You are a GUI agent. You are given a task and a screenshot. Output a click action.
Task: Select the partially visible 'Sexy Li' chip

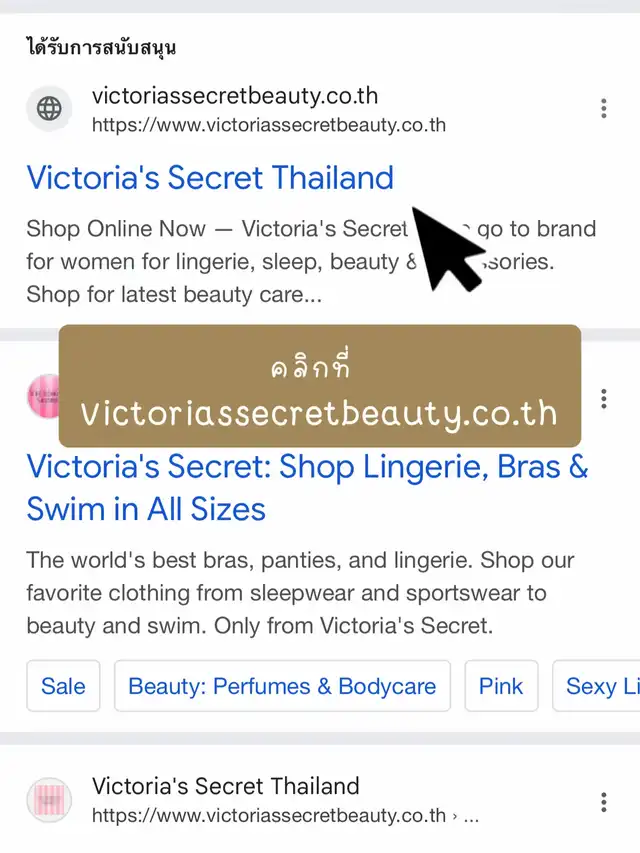click(596, 686)
